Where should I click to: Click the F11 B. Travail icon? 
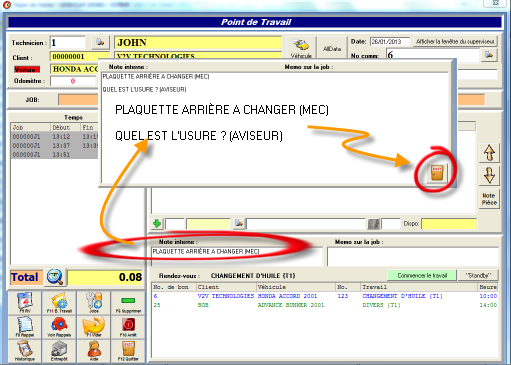click(x=59, y=303)
